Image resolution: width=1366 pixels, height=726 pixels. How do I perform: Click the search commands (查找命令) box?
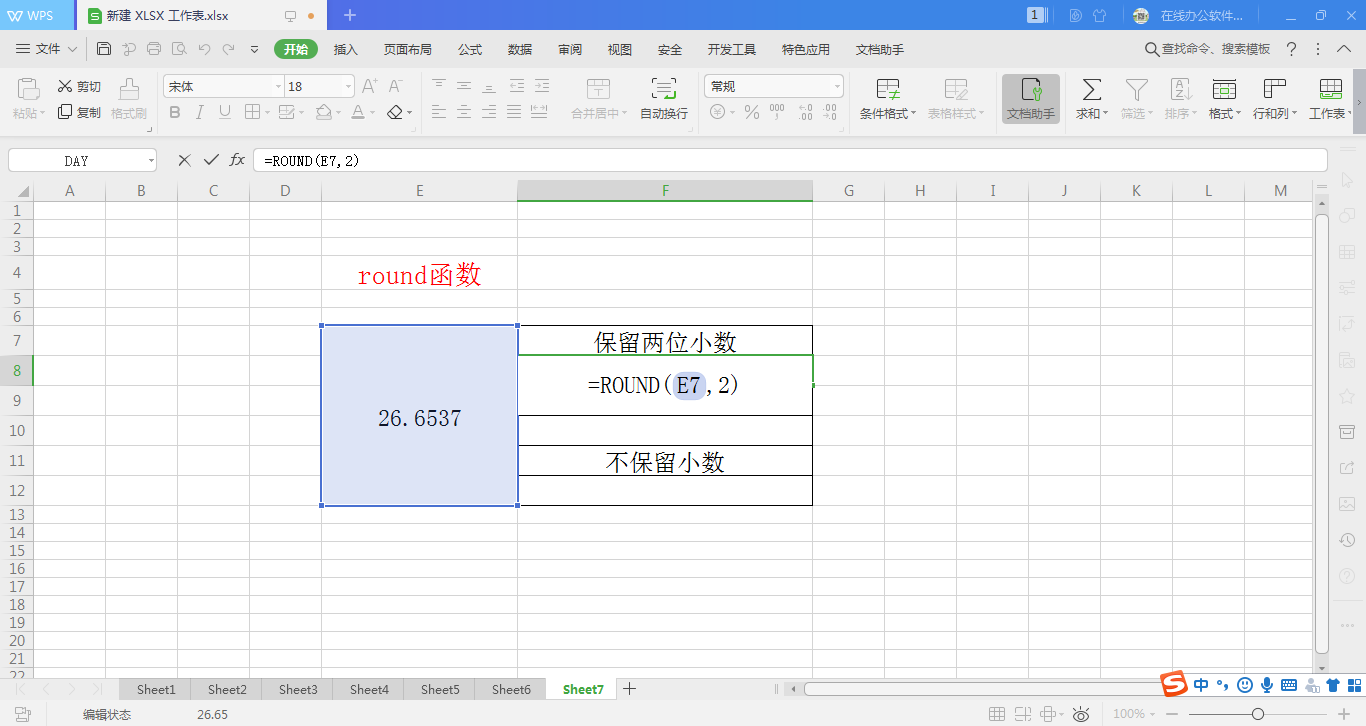click(1207, 49)
